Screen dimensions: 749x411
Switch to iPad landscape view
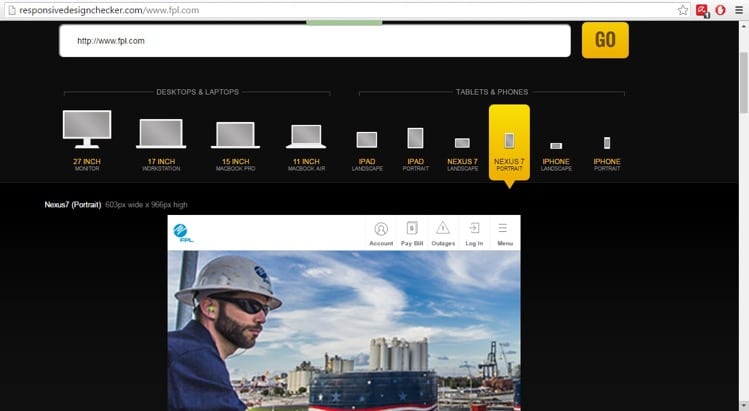(367, 141)
